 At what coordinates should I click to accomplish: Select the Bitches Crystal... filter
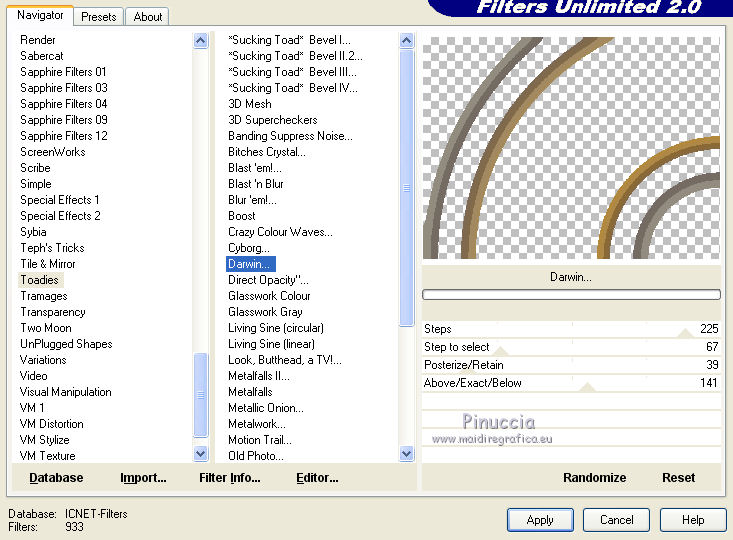tap(266, 152)
